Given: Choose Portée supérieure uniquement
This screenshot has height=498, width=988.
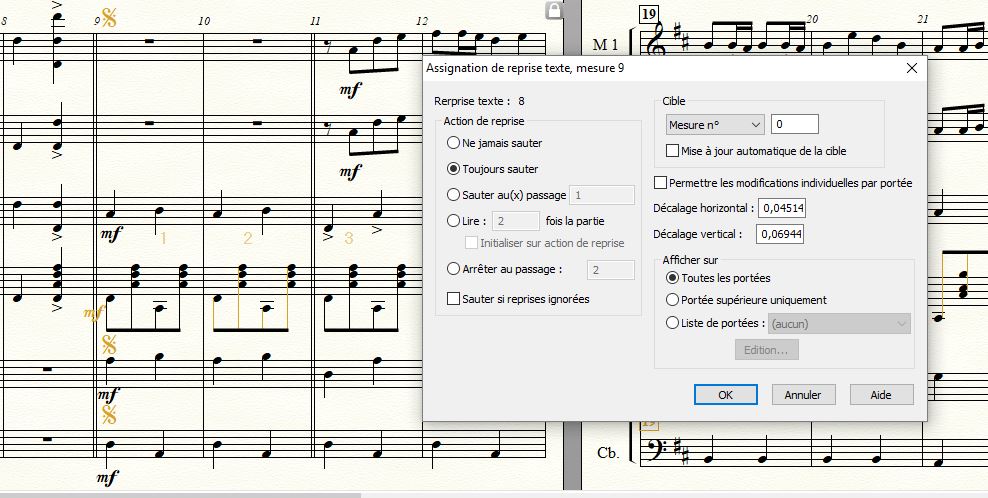Looking at the screenshot, I should tap(672, 300).
